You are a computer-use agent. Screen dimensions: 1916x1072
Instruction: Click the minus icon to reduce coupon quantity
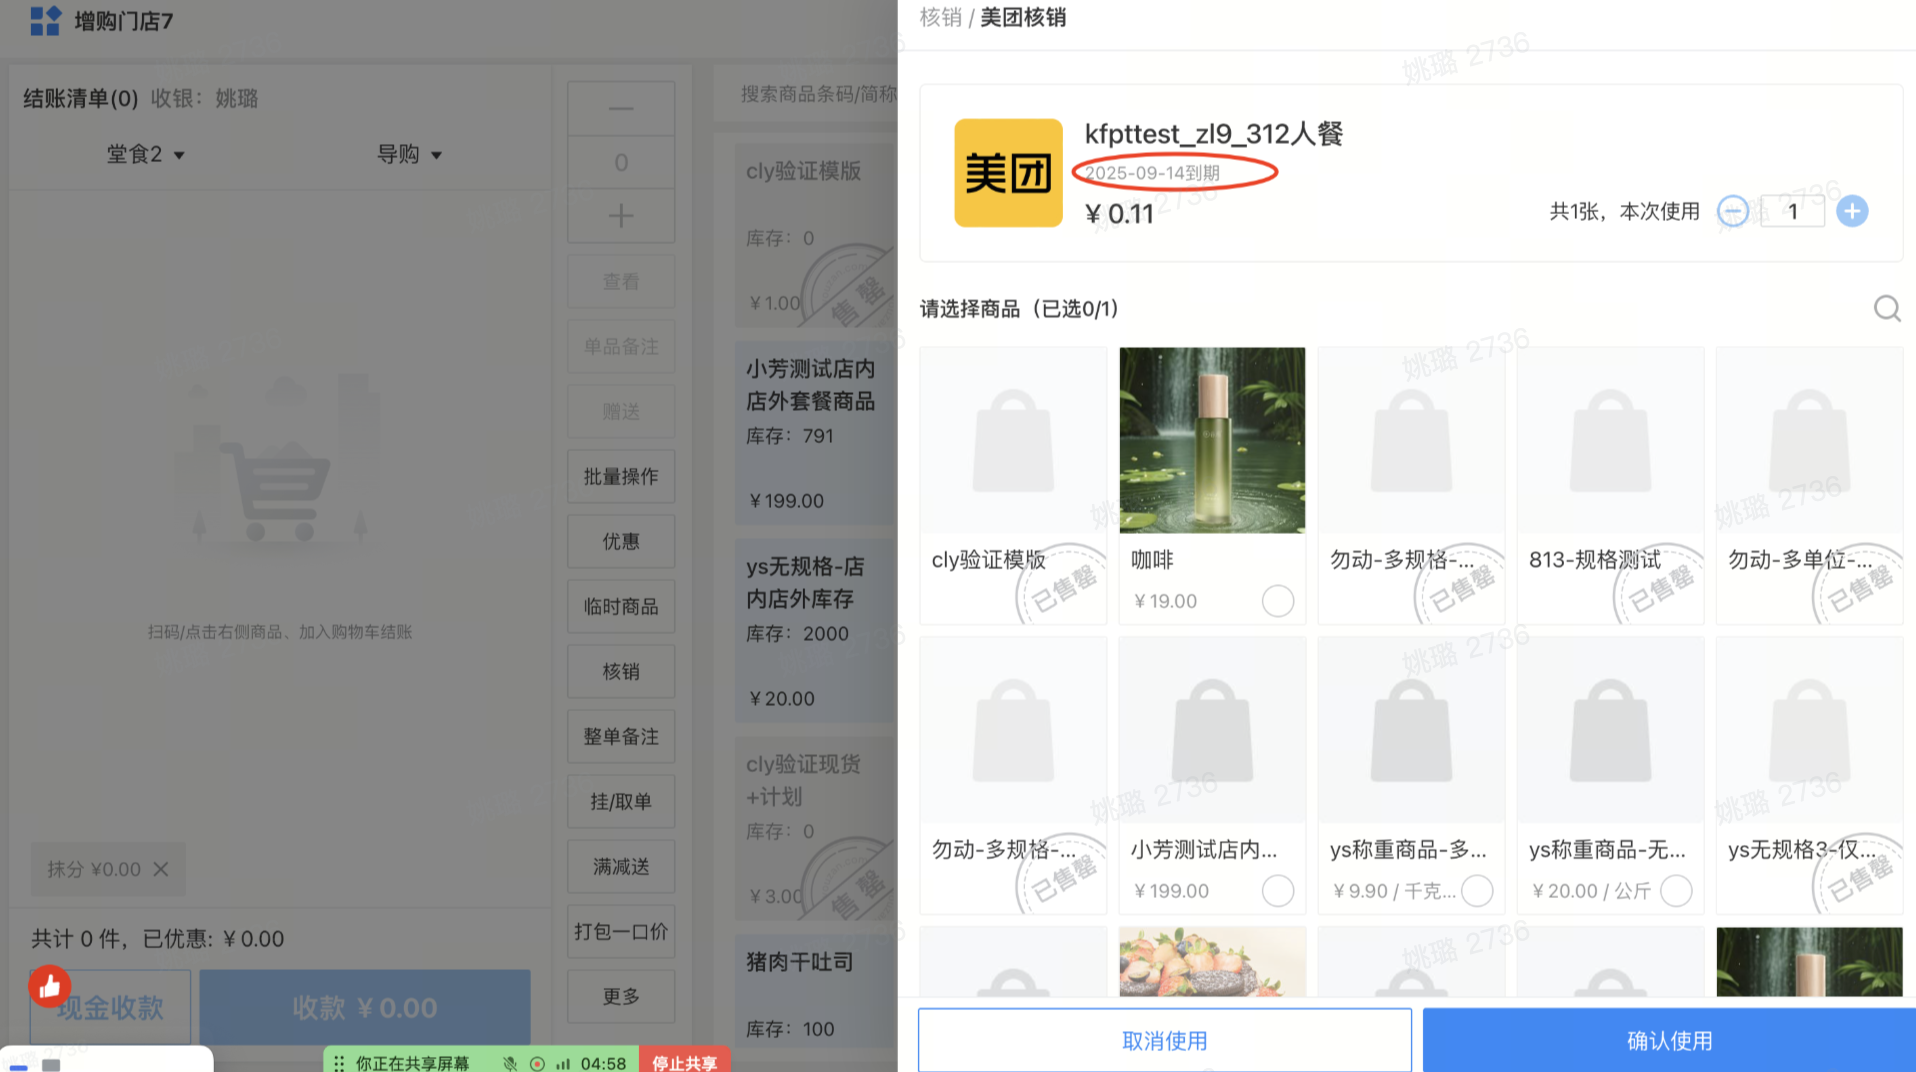[x=1733, y=211]
